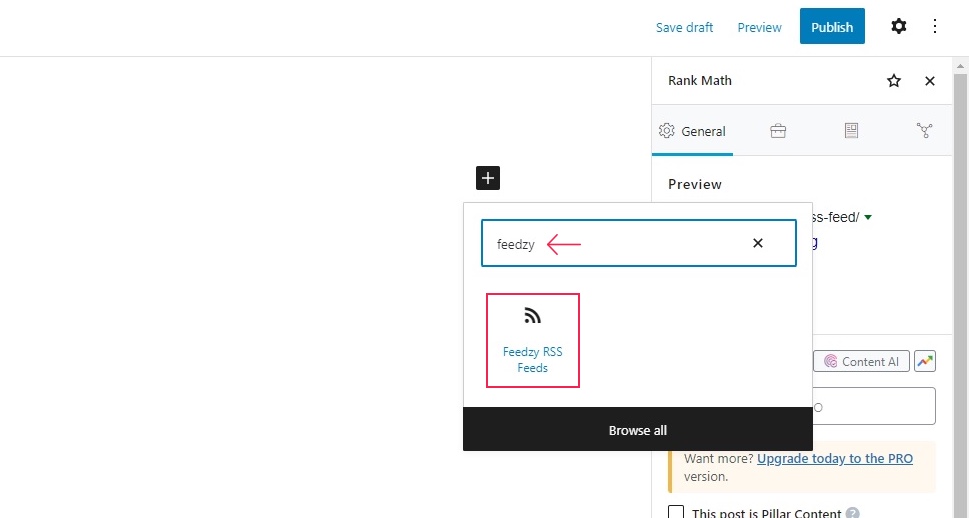Insert the Feedzy RSS Feeds block
969x518 pixels.
click(x=533, y=341)
